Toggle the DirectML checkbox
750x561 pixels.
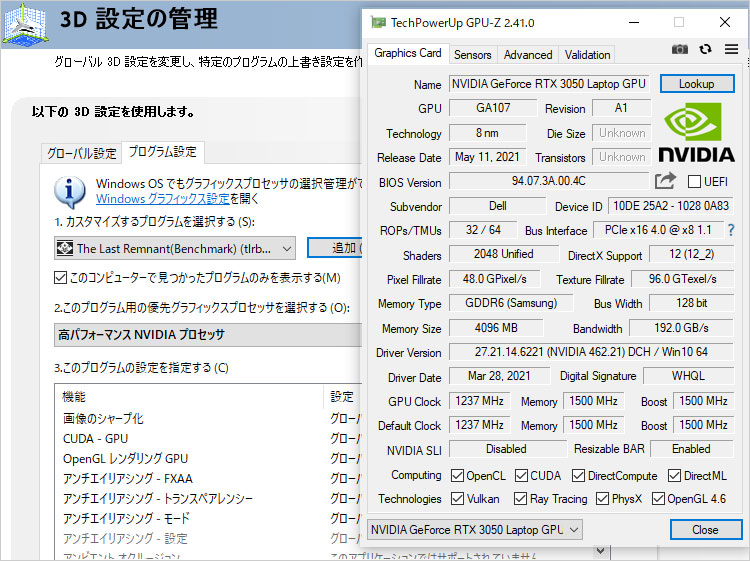click(674, 475)
